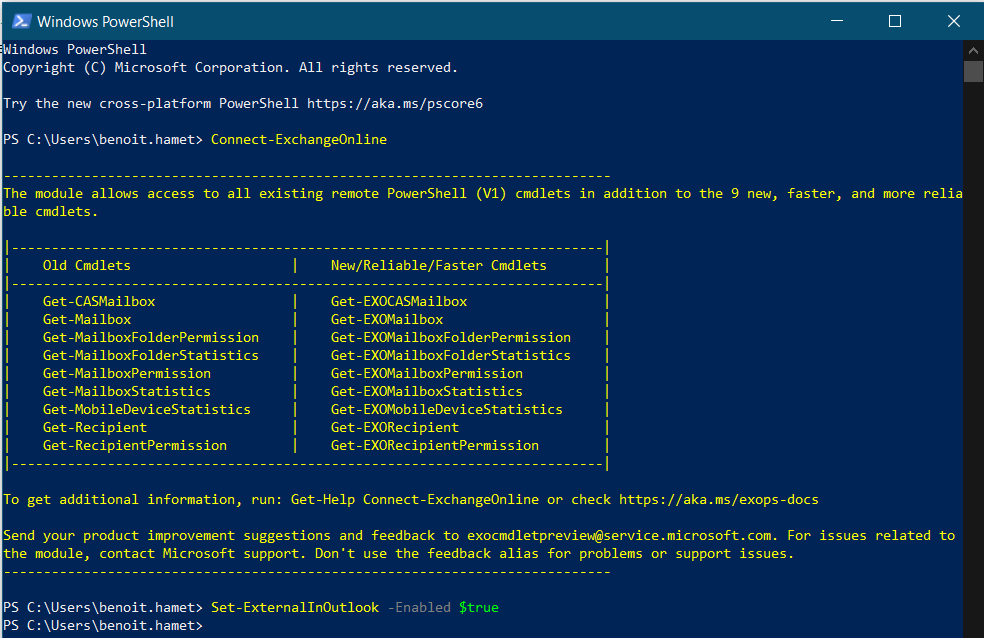The width and height of the screenshot is (984, 638).
Task: Select Get-CASMailbox in the old cmdlets column
Action: point(99,302)
